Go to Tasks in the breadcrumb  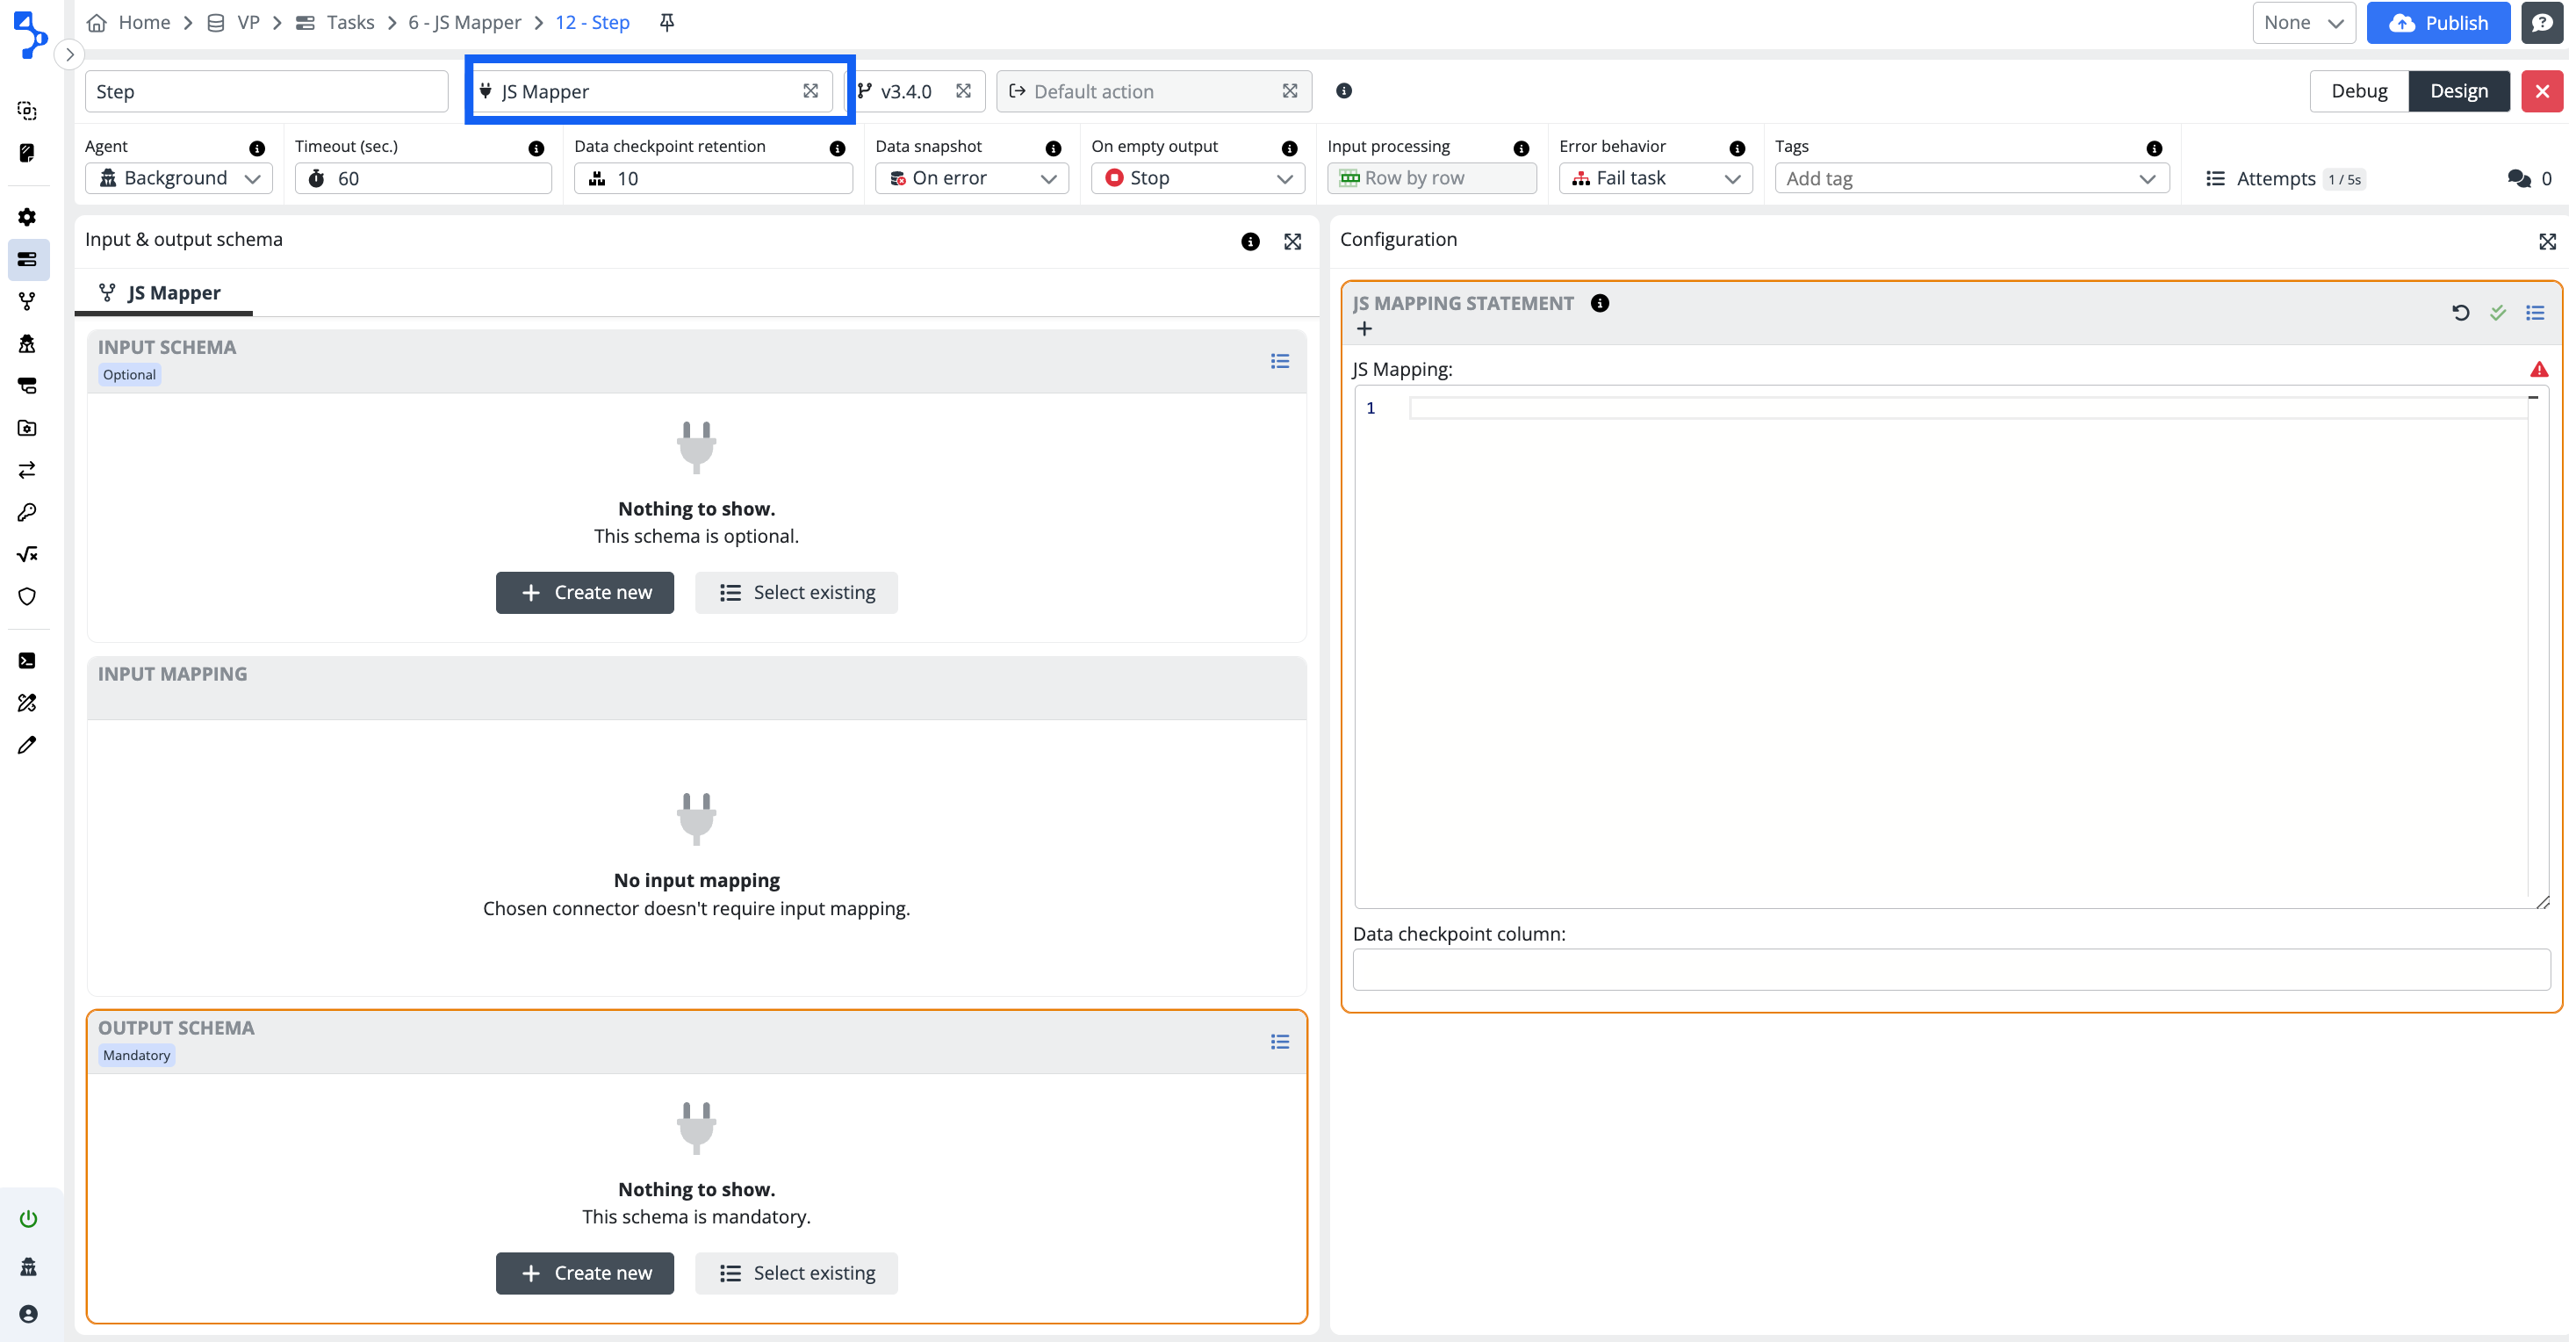pos(349,22)
